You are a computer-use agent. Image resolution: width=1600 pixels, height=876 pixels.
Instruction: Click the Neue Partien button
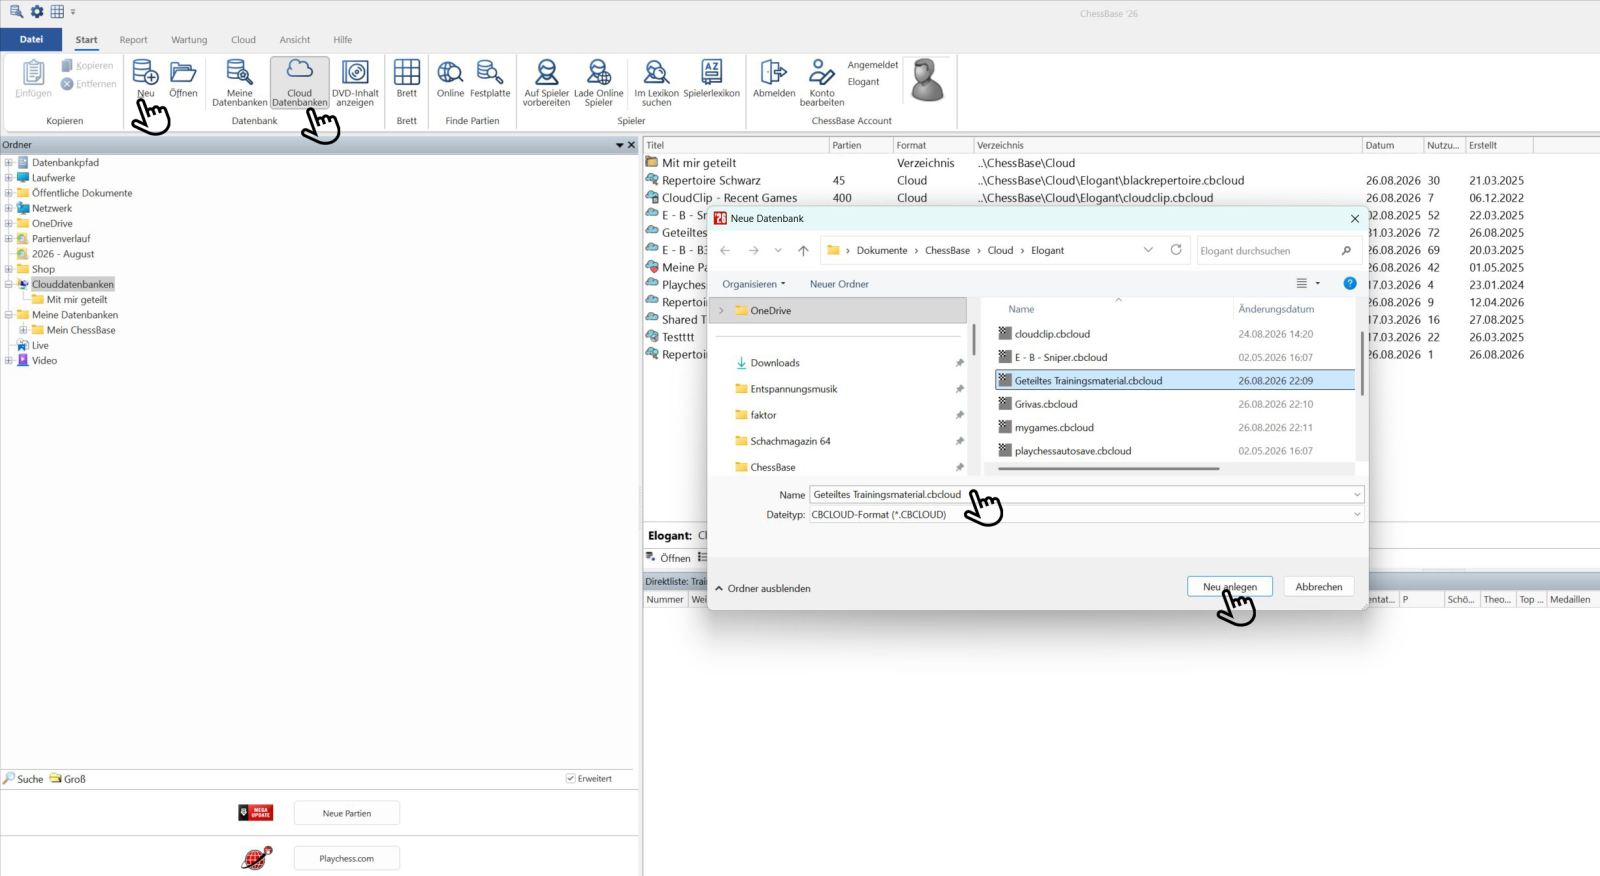tap(347, 813)
